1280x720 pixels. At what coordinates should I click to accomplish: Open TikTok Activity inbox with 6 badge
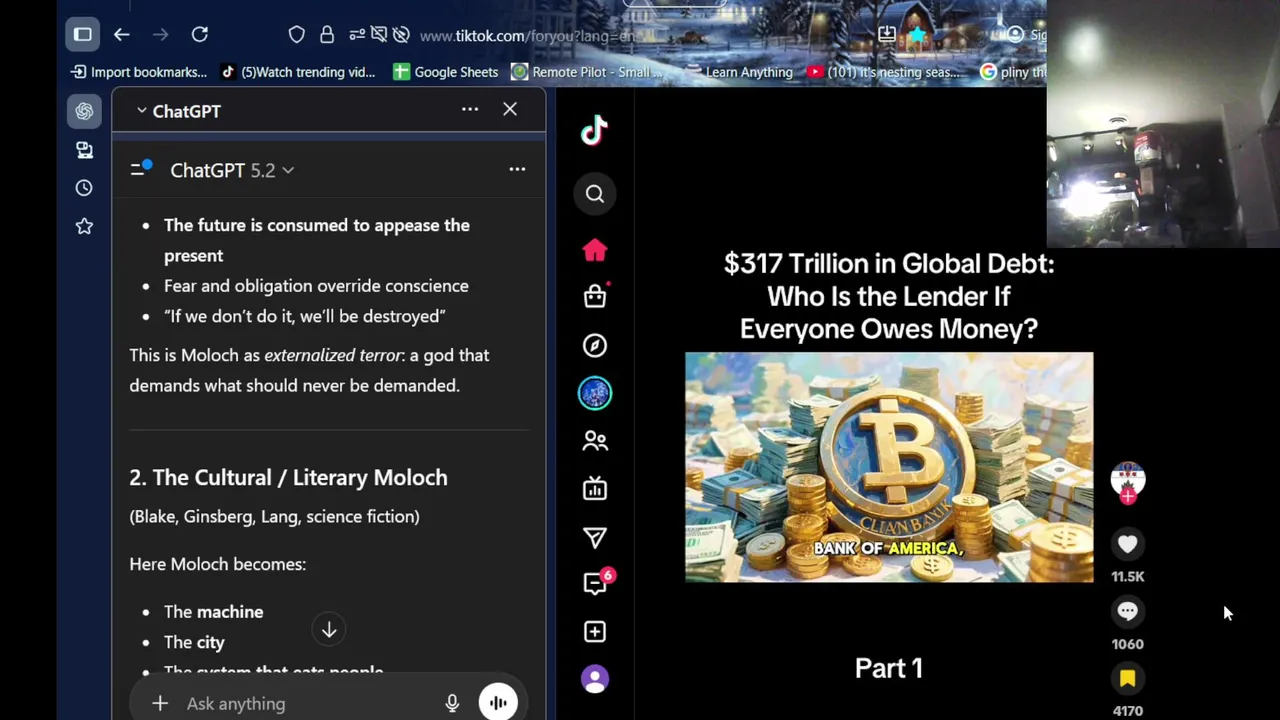click(x=597, y=584)
